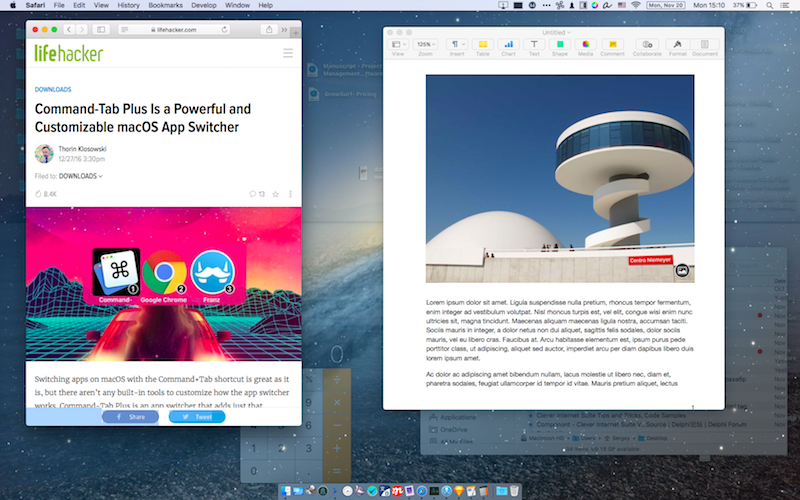800x500 pixels.
Task: Open the Insert dropdown in Pages
Action: tap(457, 44)
